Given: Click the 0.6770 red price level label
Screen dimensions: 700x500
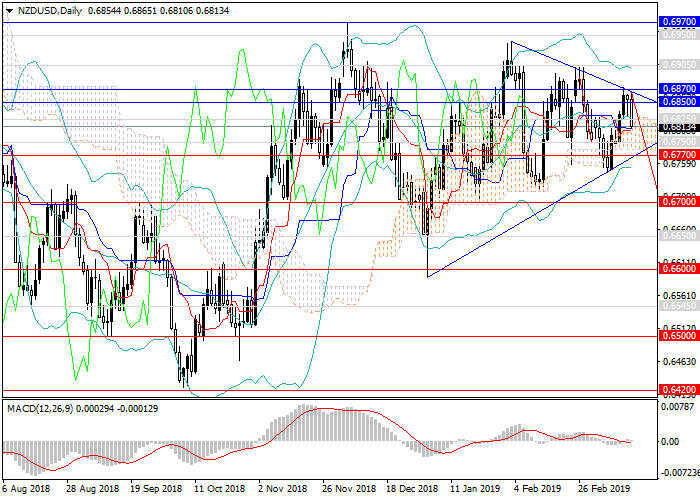Looking at the screenshot, I should click(678, 156).
